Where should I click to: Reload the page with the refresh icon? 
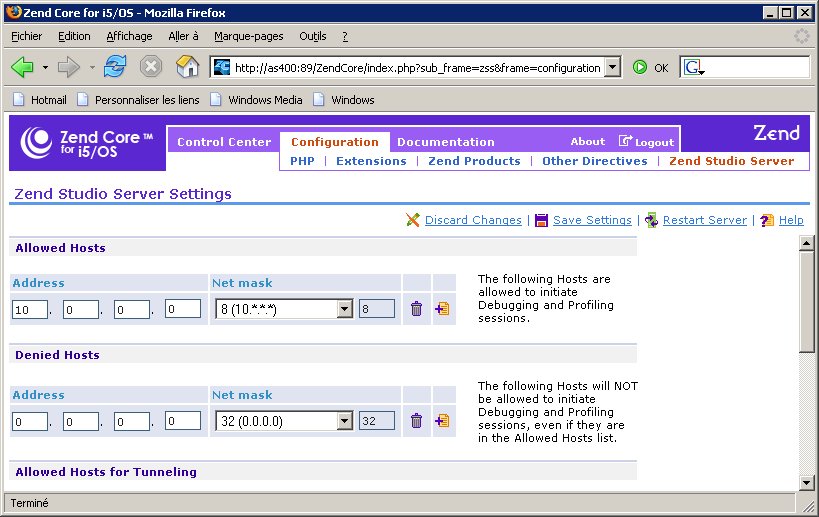pos(115,67)
